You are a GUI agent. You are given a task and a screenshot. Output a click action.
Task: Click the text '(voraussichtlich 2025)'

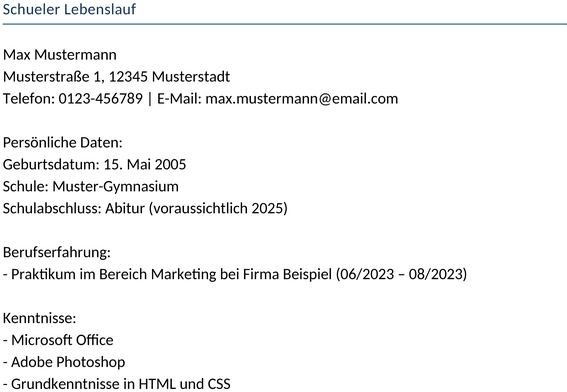click(x=218, y=209)
